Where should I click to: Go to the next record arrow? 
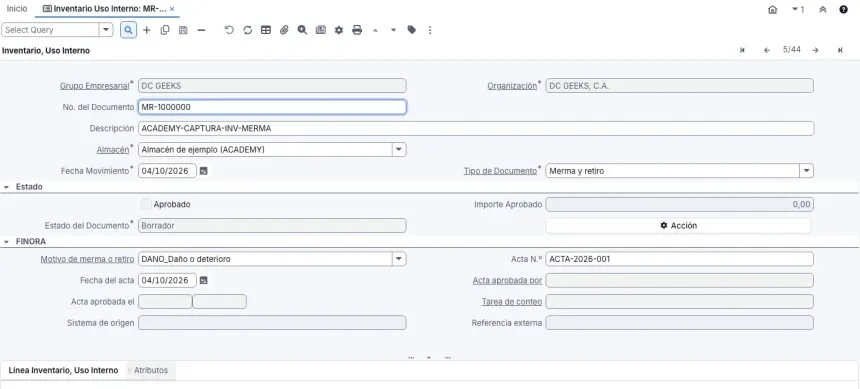pyautogui.click(x=816, y=50)
